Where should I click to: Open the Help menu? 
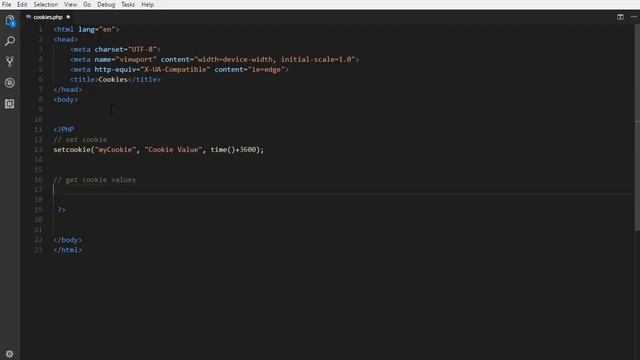pos(147,4)
